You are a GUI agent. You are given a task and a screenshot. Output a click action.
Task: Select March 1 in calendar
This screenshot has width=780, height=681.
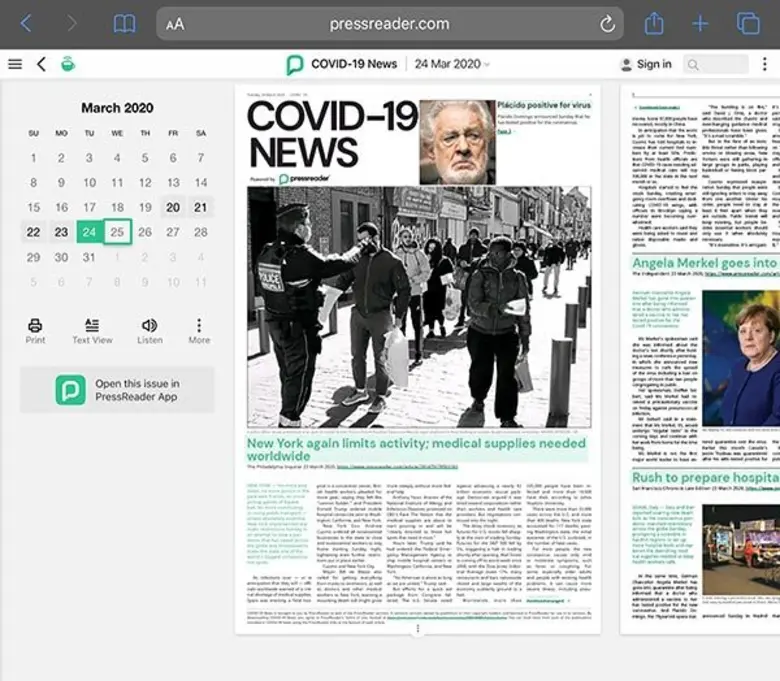click(33, 158)
